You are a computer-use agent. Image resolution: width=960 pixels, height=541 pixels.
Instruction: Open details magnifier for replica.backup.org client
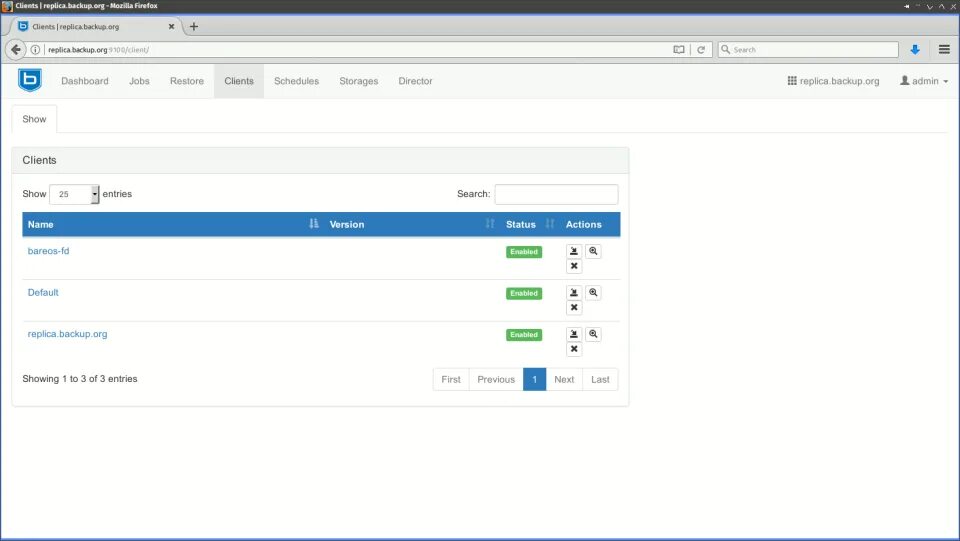tap(593, 334)
